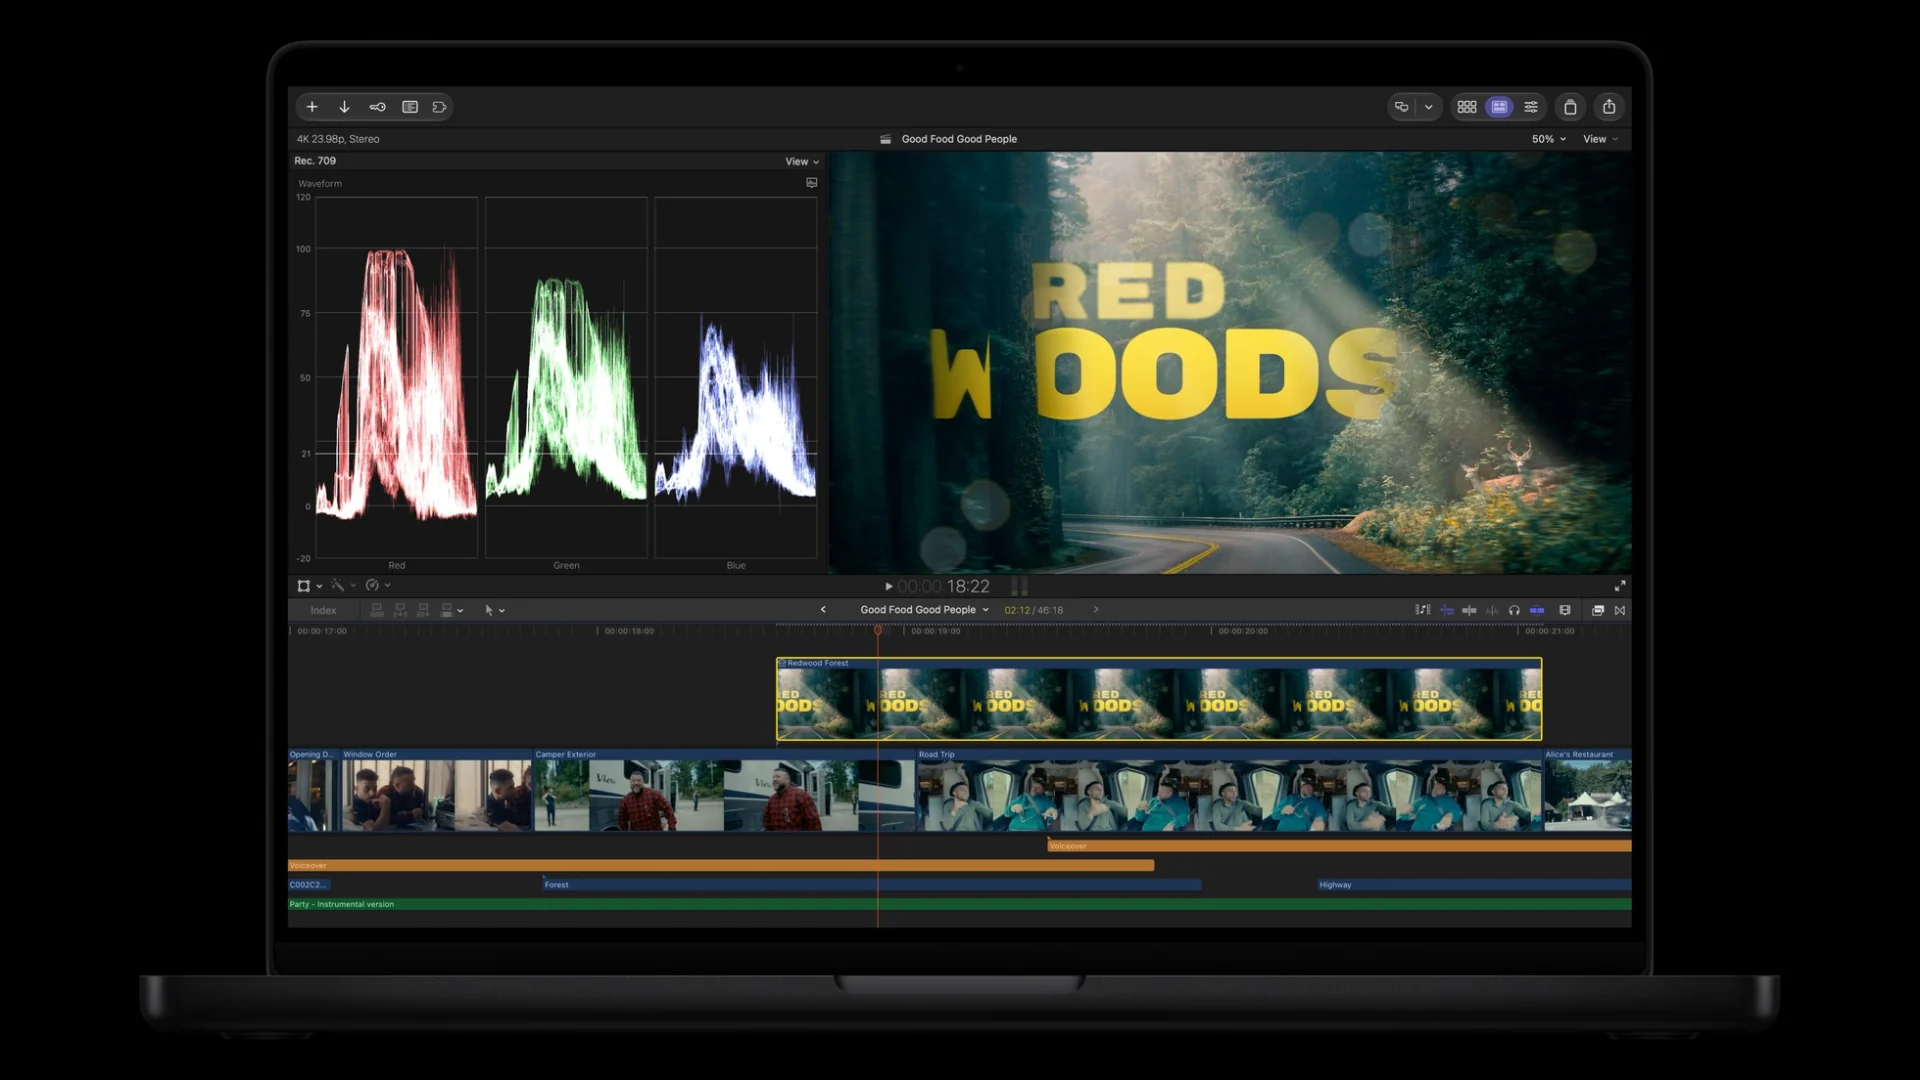Open the Transitions browser icon

click(x=1620, y=610)
